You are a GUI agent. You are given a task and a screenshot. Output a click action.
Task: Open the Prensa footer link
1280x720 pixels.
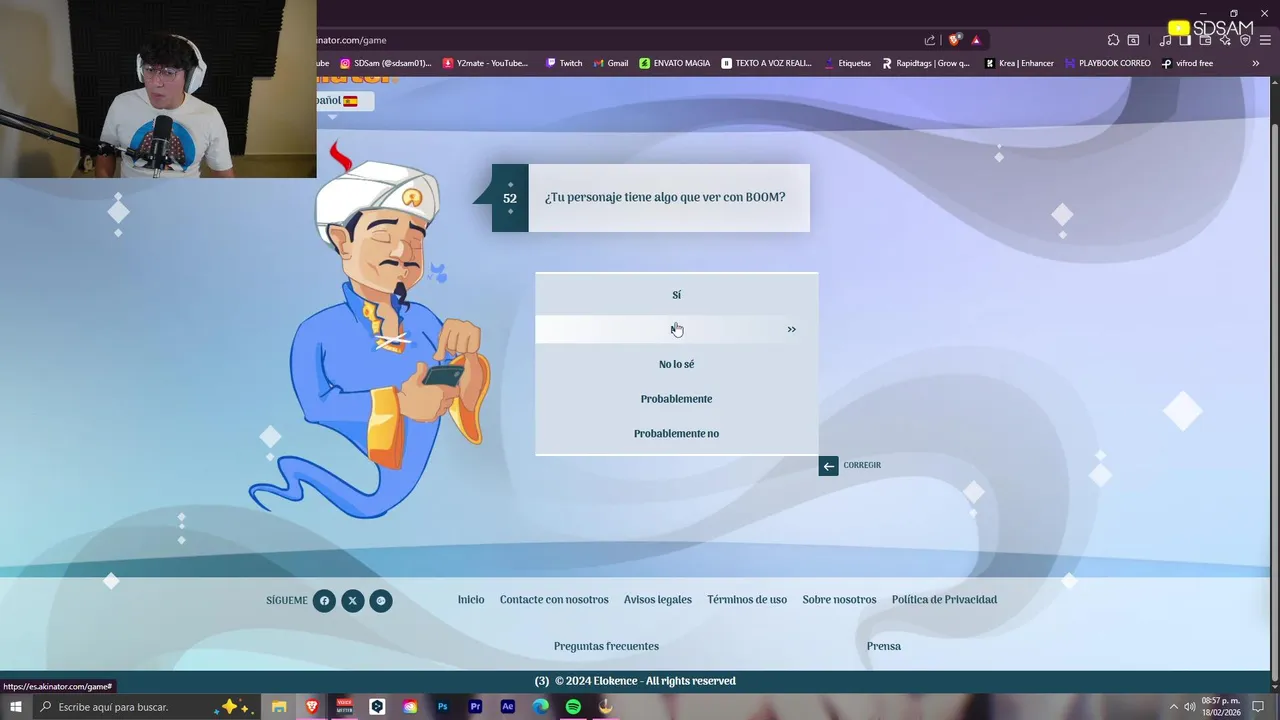[x=884, y=646]
